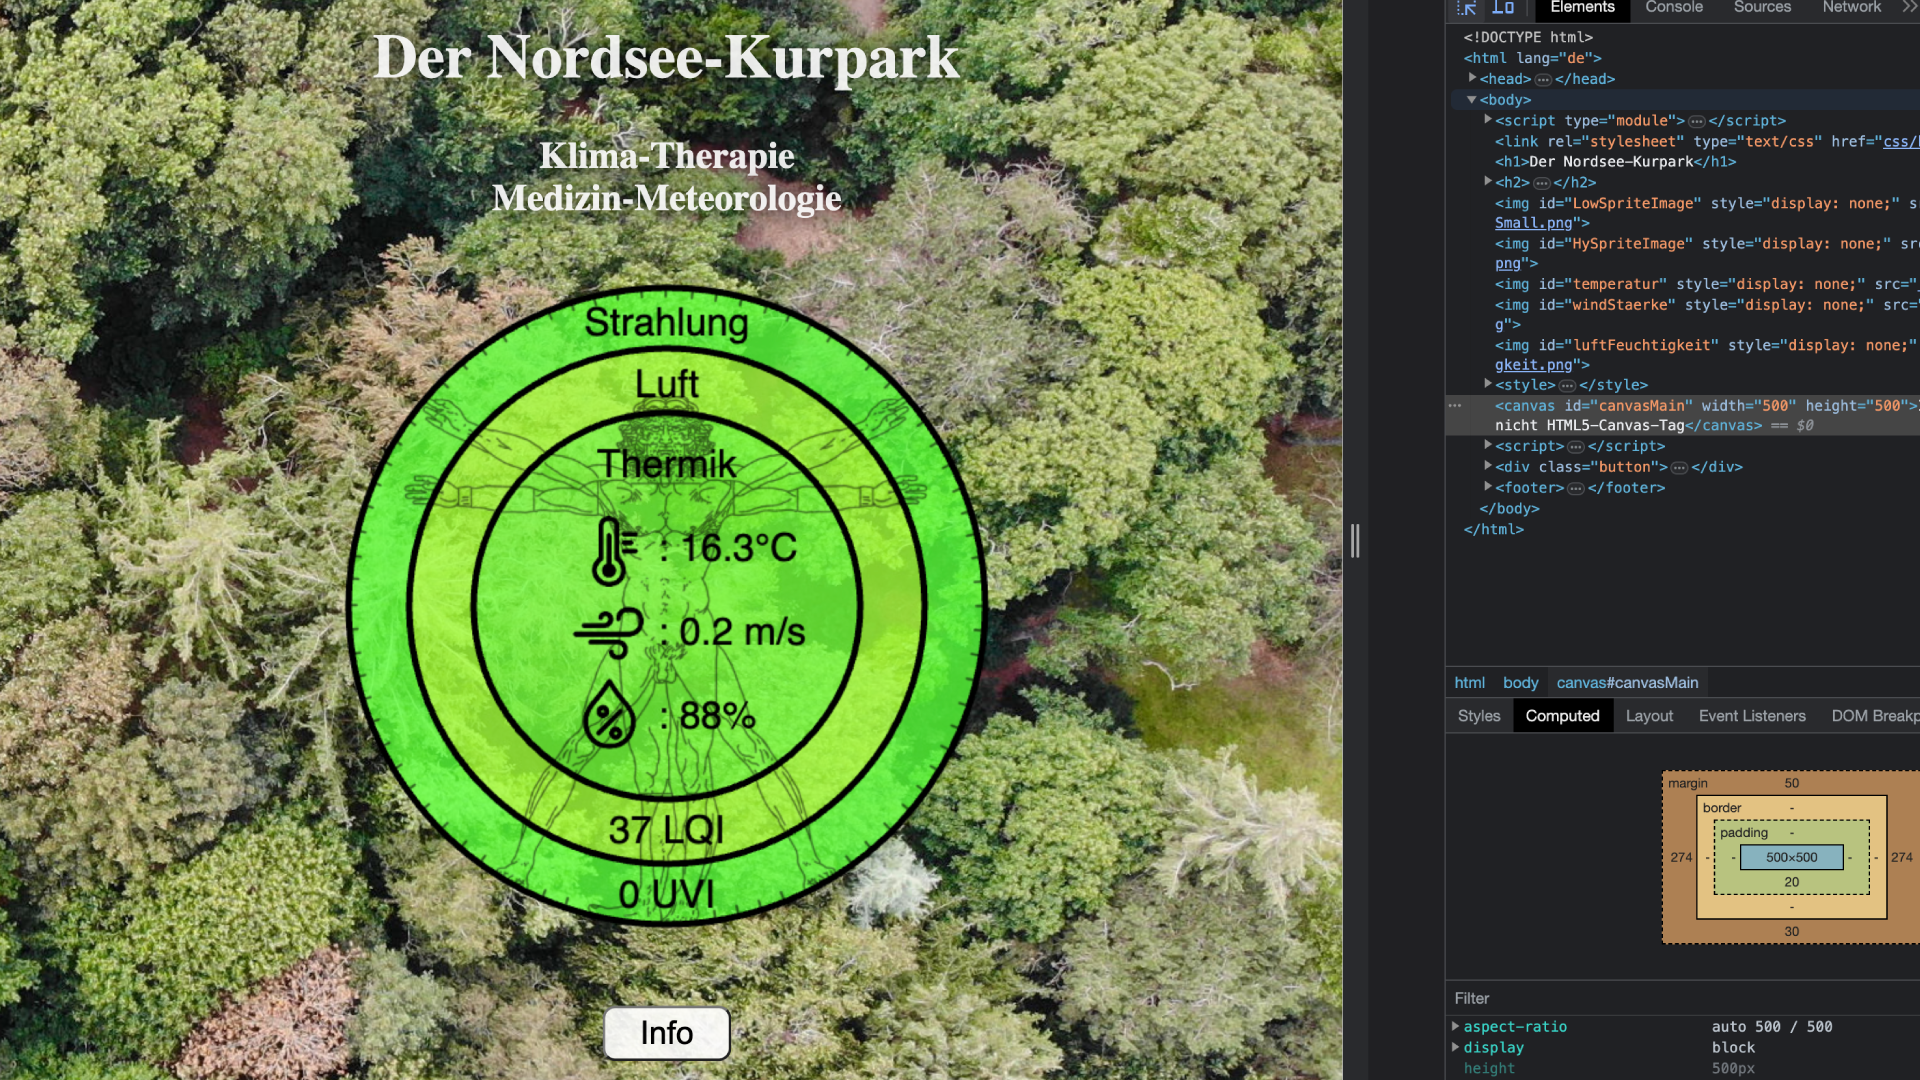Screen dimensions: 1920x1080
Task: Open the actions dots beside canvas row
Action: pos(1455,406)
